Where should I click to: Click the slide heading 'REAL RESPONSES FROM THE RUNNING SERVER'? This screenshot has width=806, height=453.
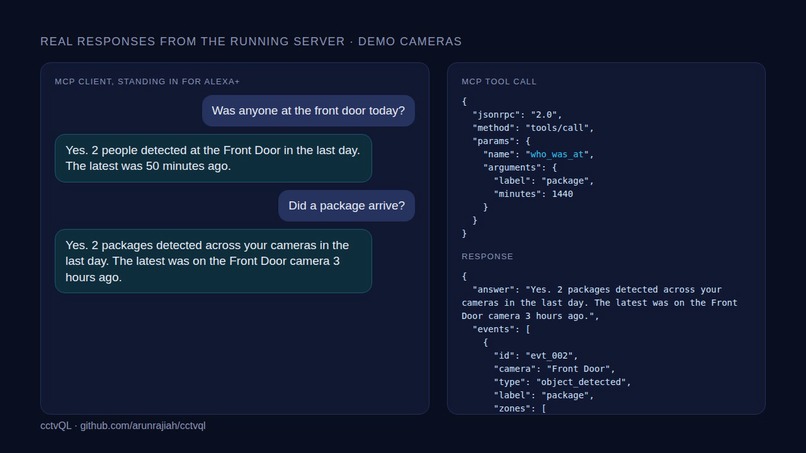coord(192,42)
